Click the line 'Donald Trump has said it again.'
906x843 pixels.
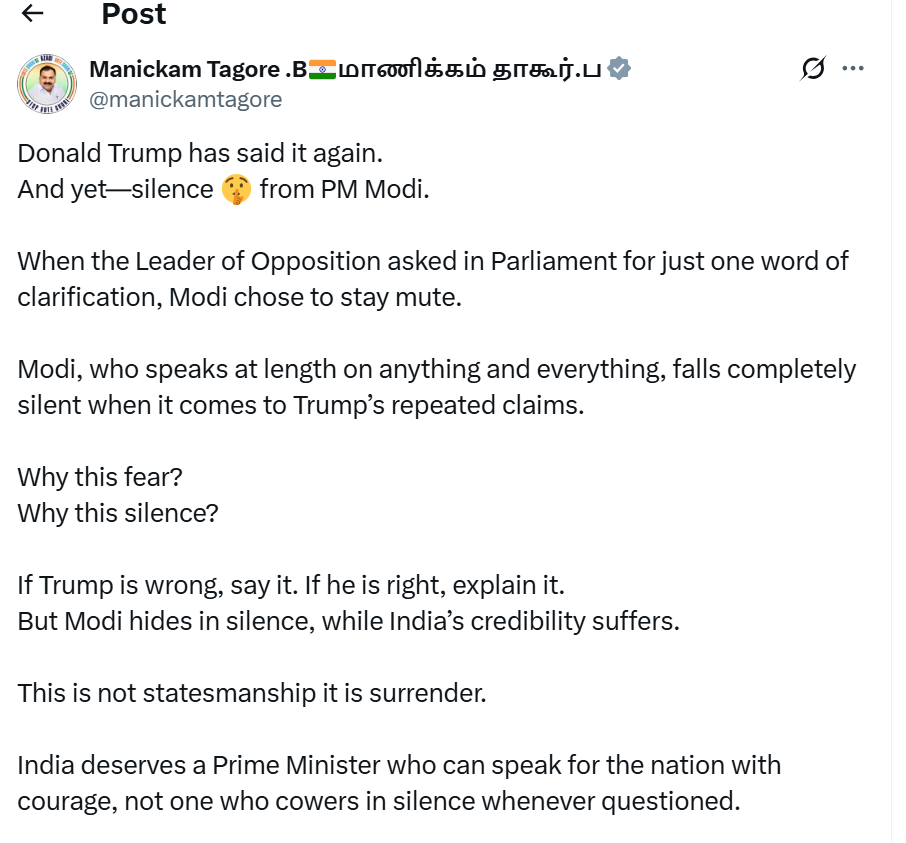(x=200, y=153)
